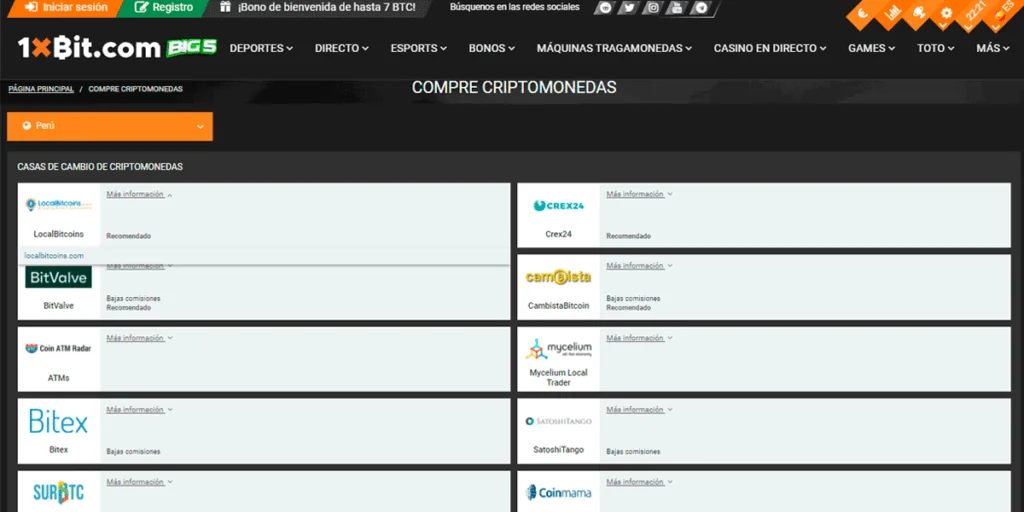Click the BIG 5 promo badge
The width and height of the screenshot is (1024, 512).
tap(191, 48)
